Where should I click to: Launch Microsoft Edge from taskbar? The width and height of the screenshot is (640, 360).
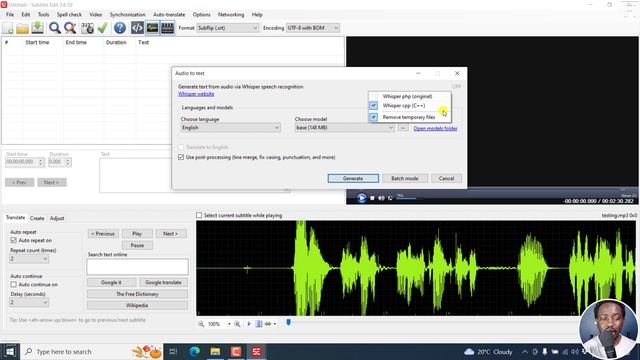pyautogui.click(x=195, y=351)
